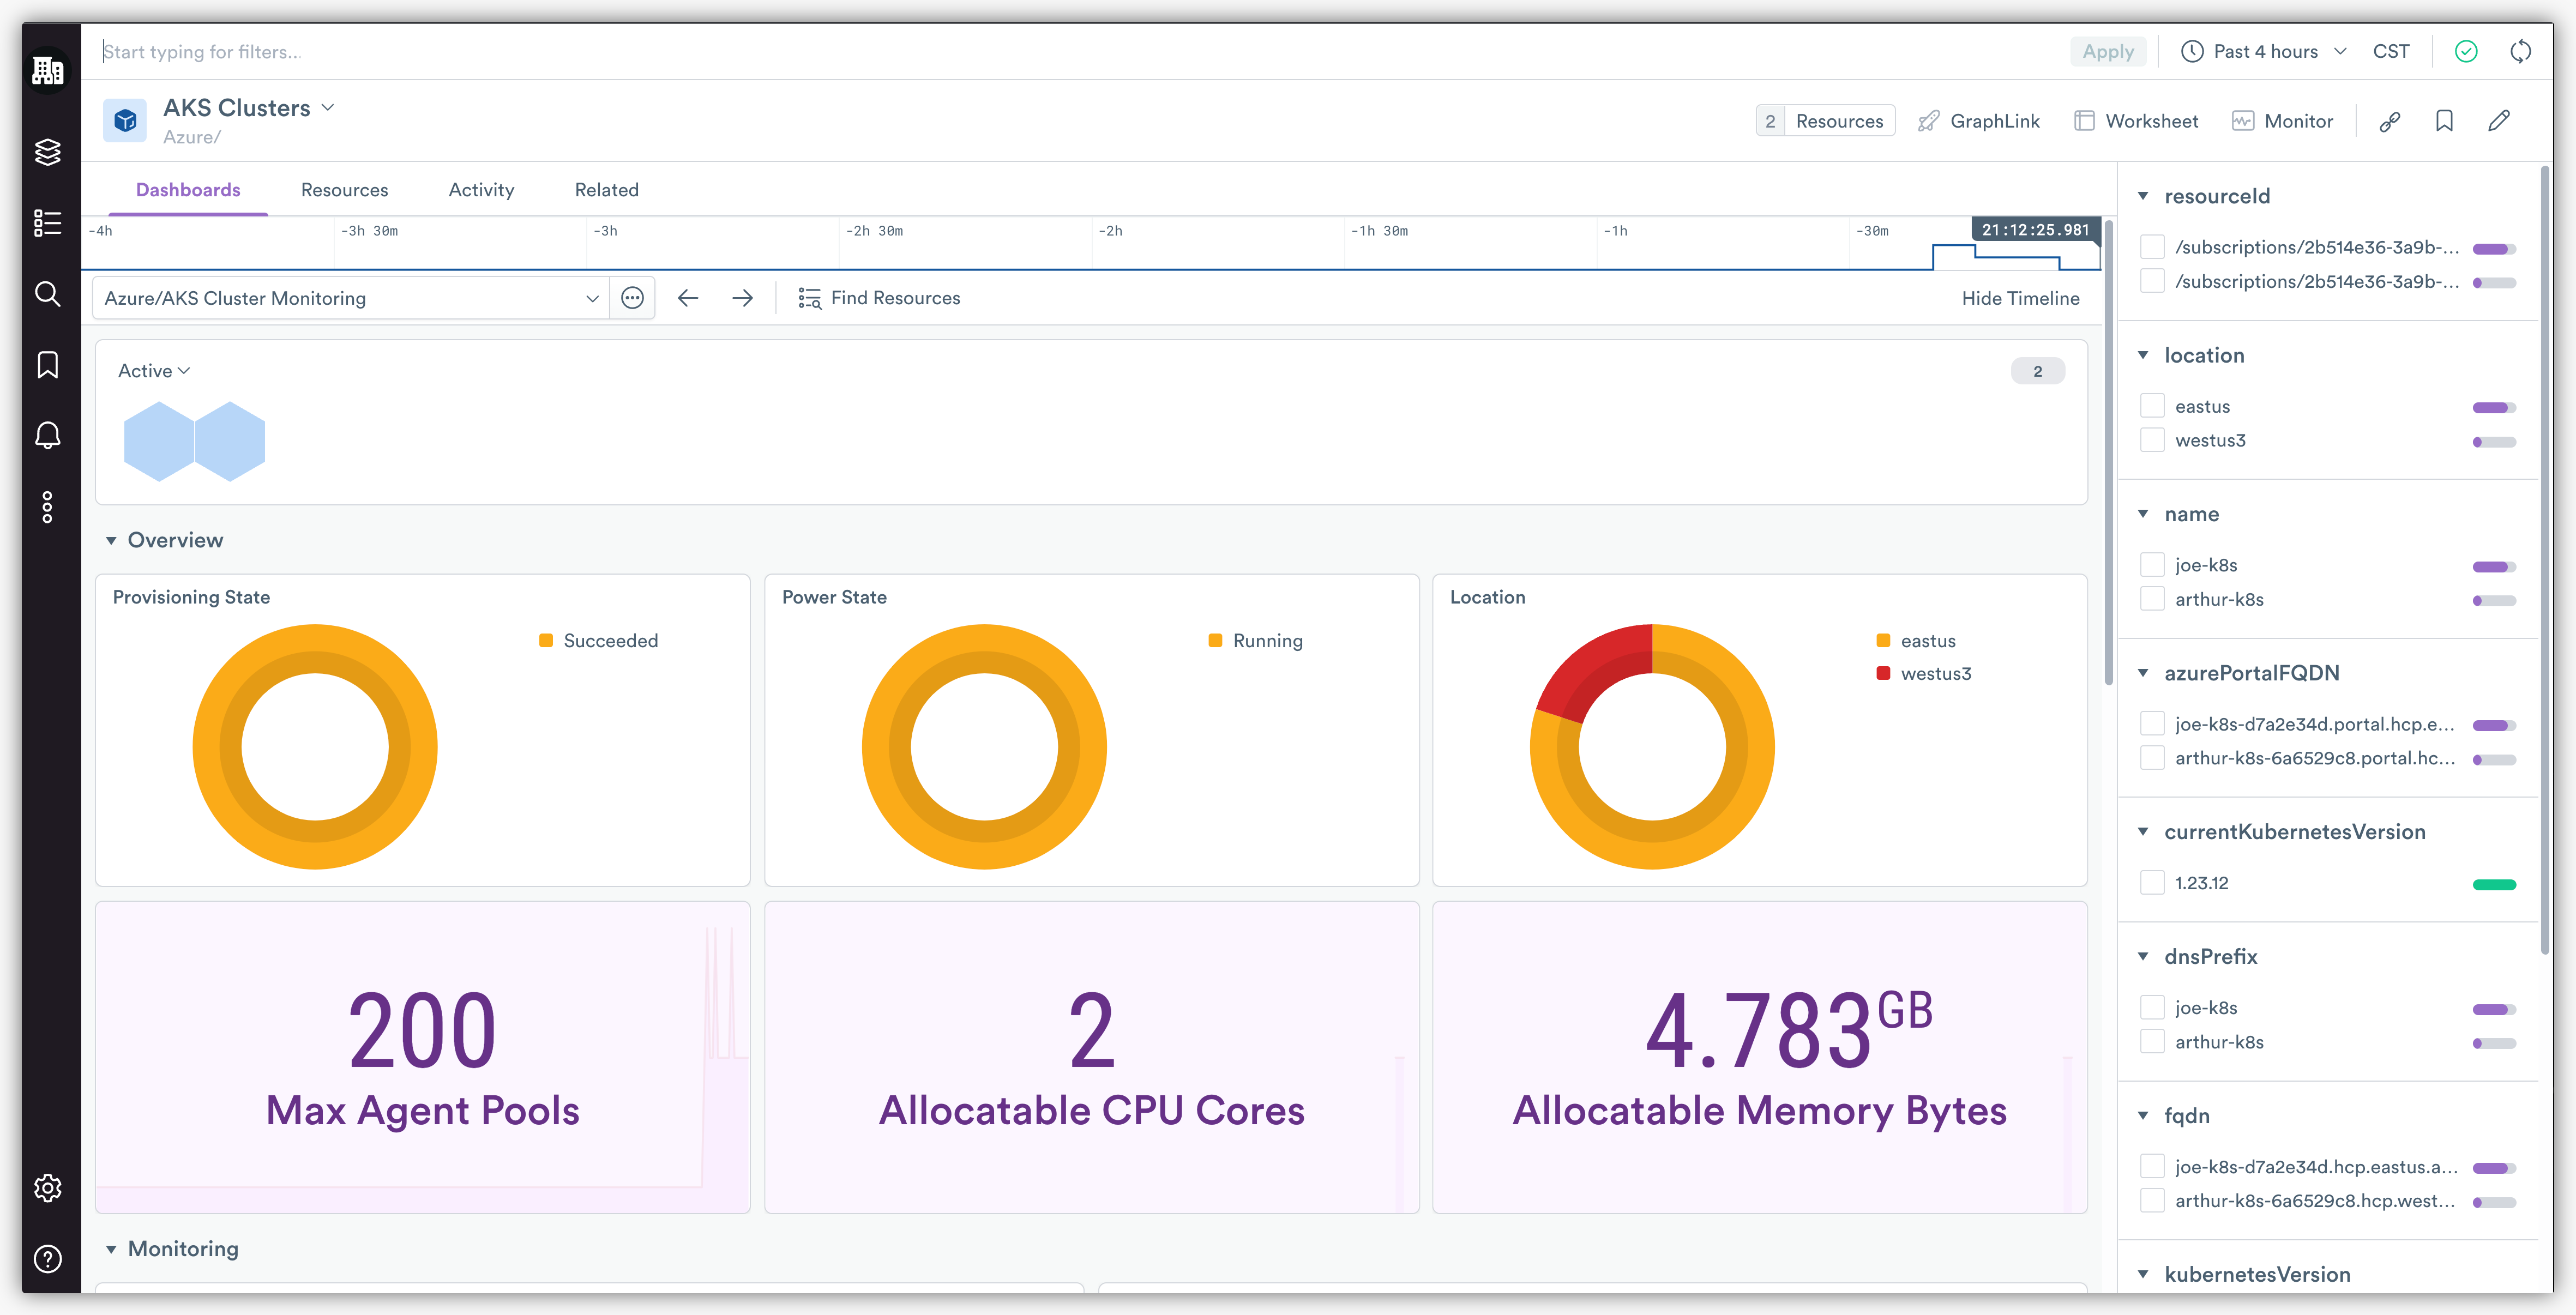Click the Apply filters button
Viewport: 2576px width, 1315px height.
click(2108, 51)
